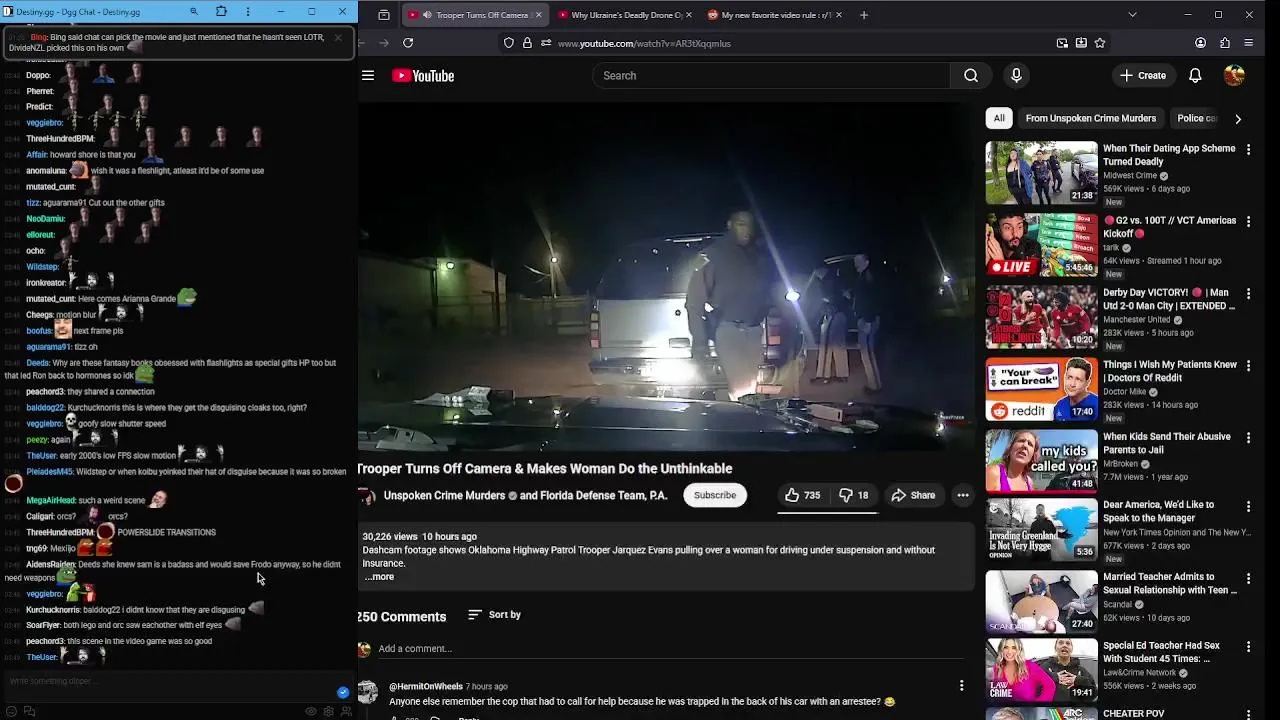Open the YouTube hamburger guide menu
This screenshot has width=1280, height=720.
[368, 76]
